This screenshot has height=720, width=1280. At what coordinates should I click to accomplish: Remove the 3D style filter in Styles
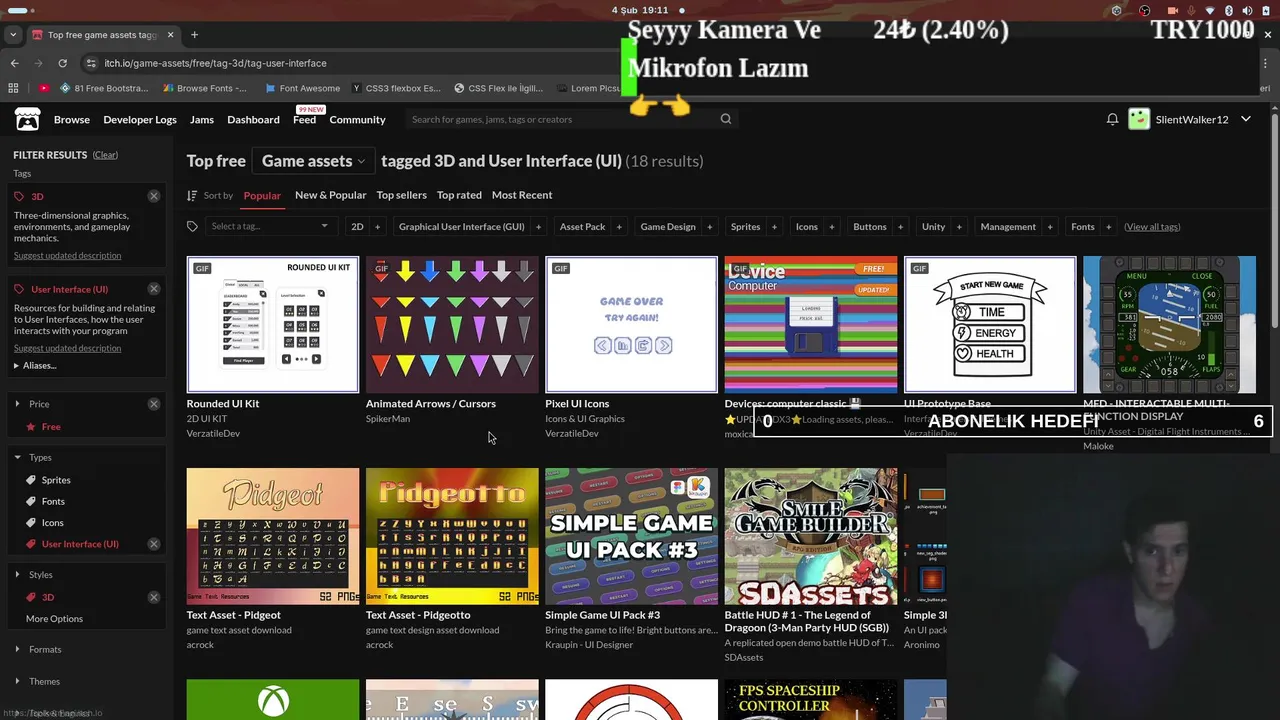tap(154, 597)
